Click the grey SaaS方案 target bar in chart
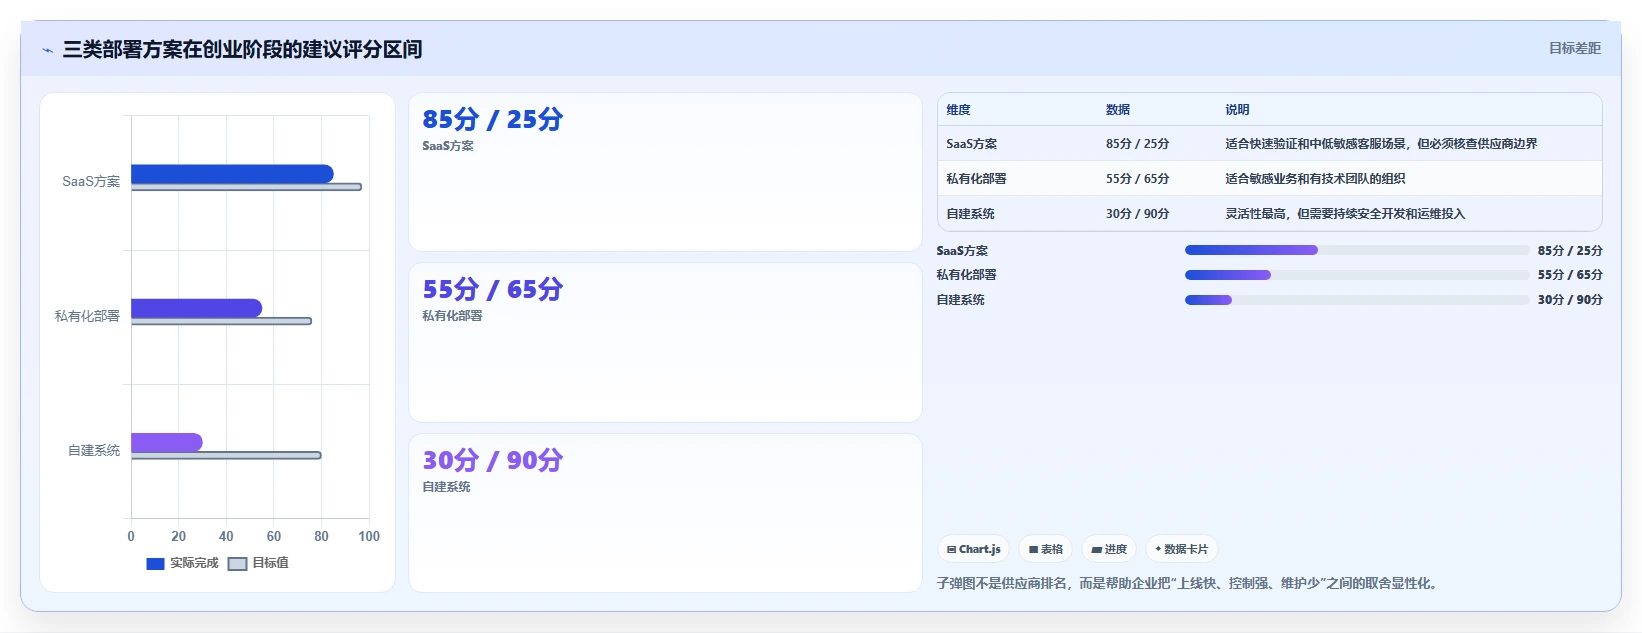Viewport: 1642px width, 633px height. coord(246,187)
